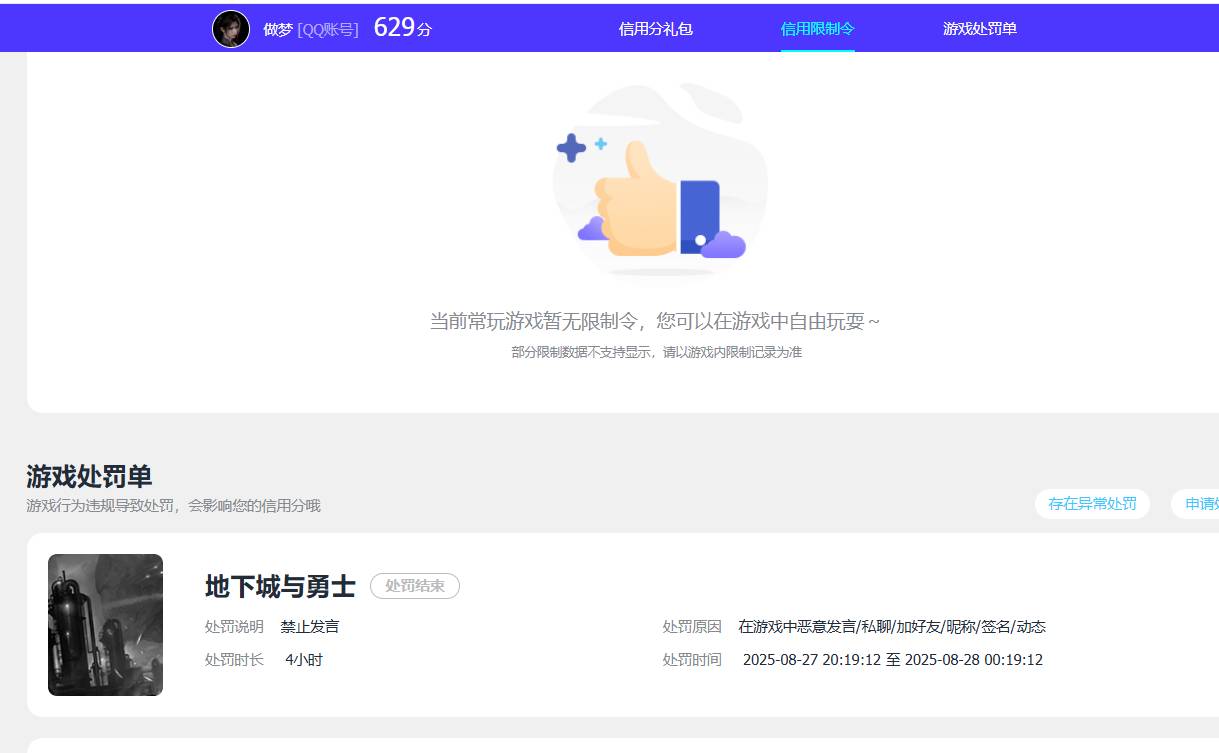1219x753 pixels.
Task: Click the 地下城与勇士 game cover image
Action: tap(104, 624)
